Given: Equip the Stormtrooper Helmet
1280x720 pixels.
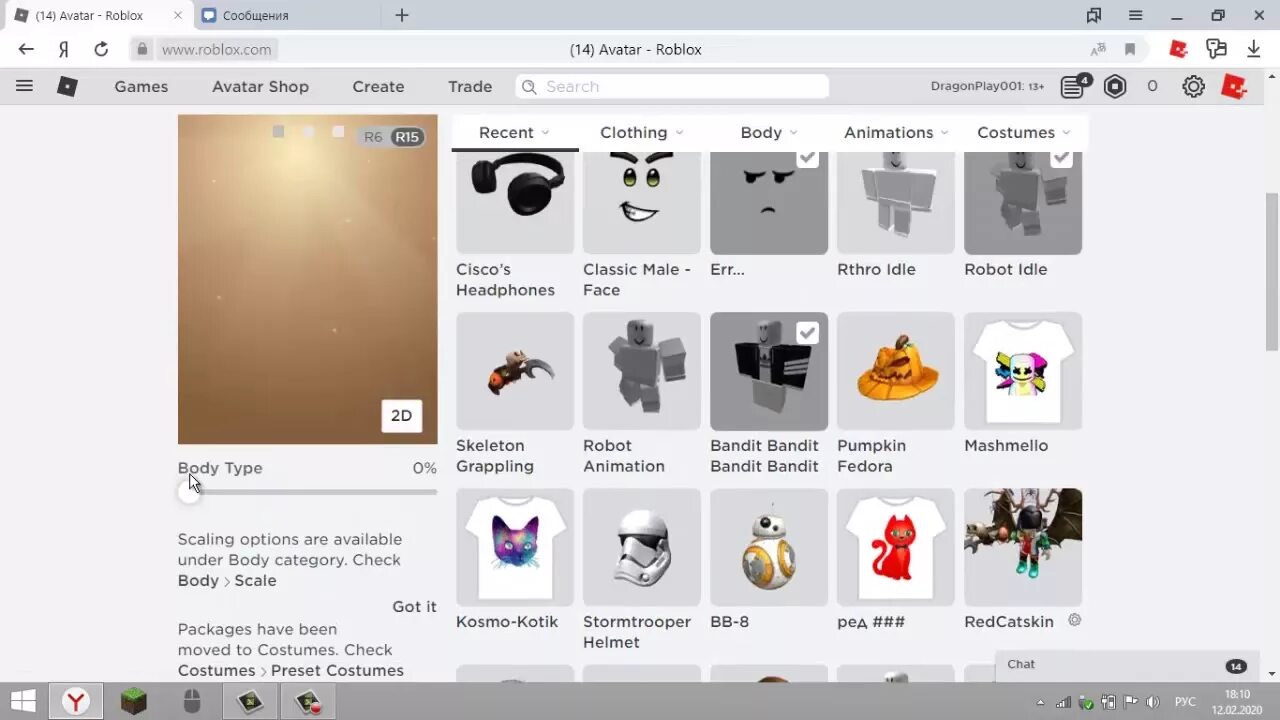Looking at the screenshot, I should coord(642,547).
